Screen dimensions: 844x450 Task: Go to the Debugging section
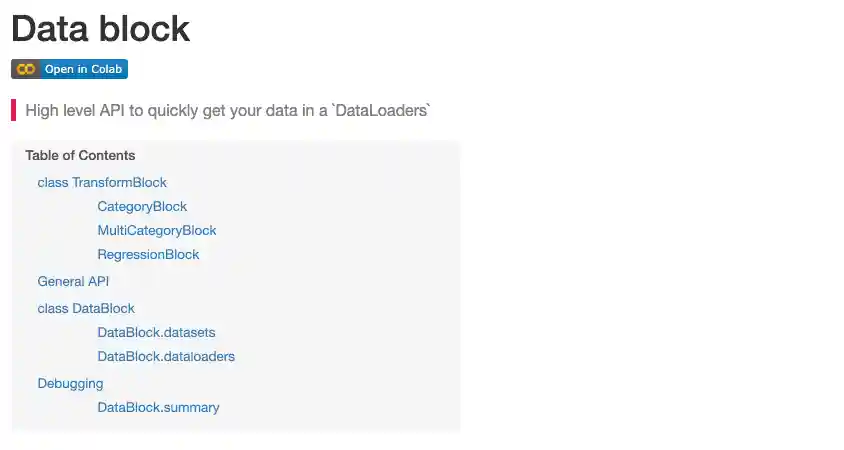tap(70, 383)
